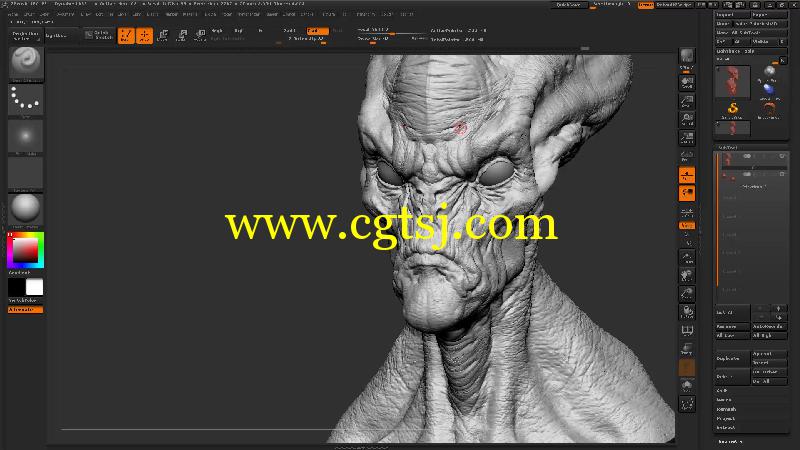Screen dimensions: 800x450
Task: Toggle Transp transparency mode
Action: point(687,349)
